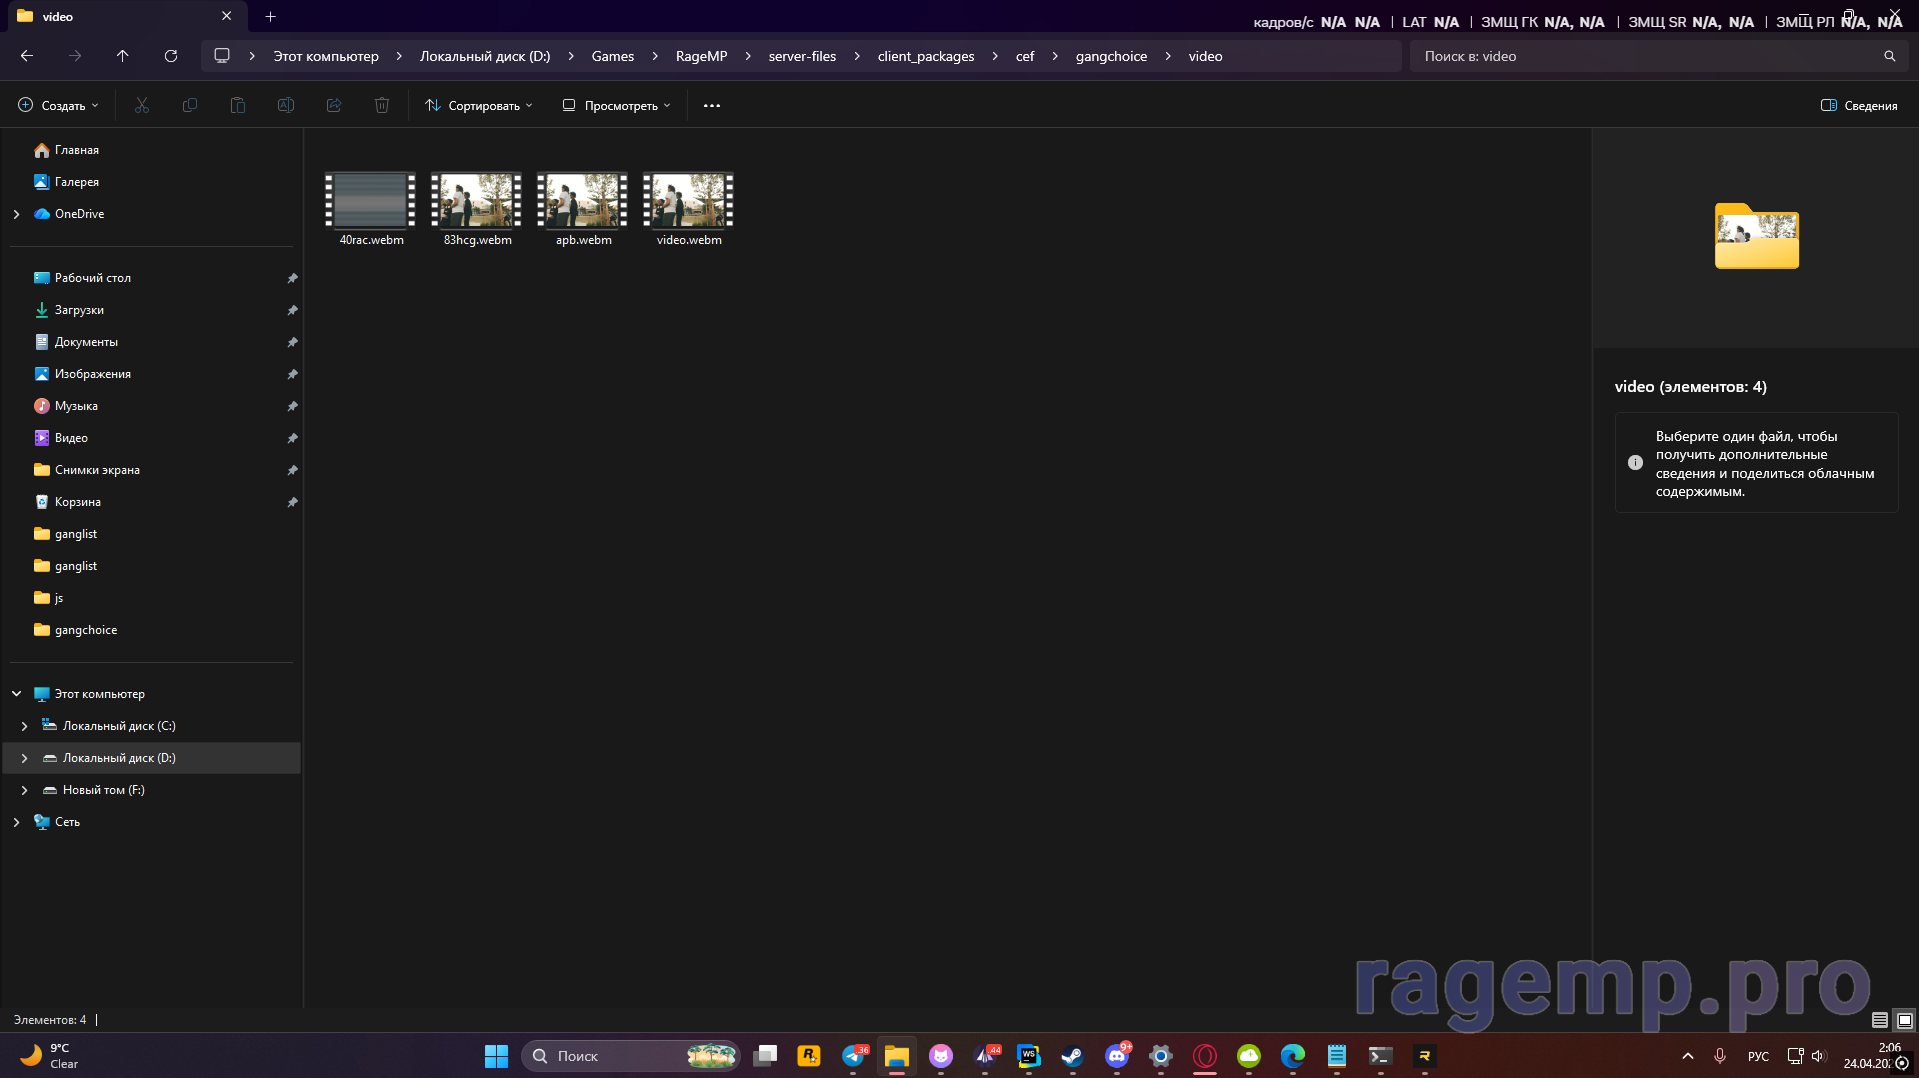
Task: Expand the Сортировать dropdown
Action: 478,105
